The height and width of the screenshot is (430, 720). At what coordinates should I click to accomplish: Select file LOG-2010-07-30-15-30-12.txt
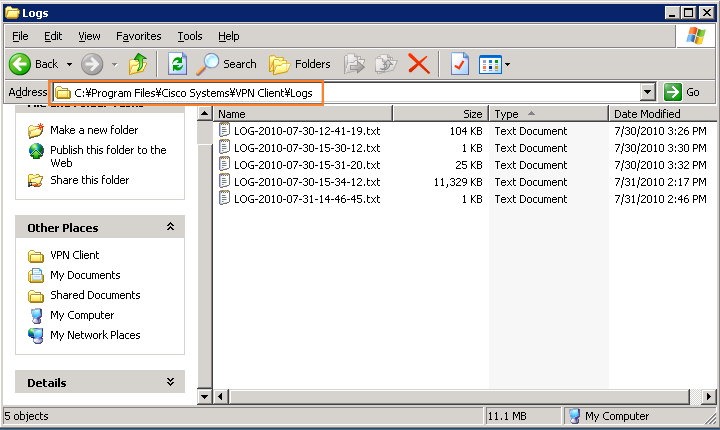[x=307, y=148]
